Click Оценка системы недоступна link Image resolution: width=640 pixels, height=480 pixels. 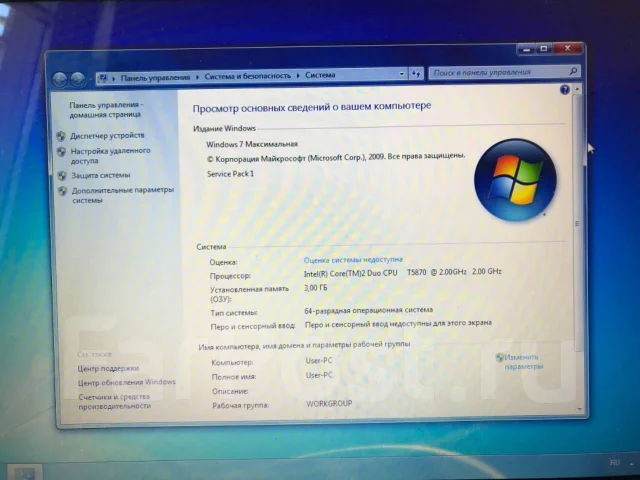tap(353, 260)
